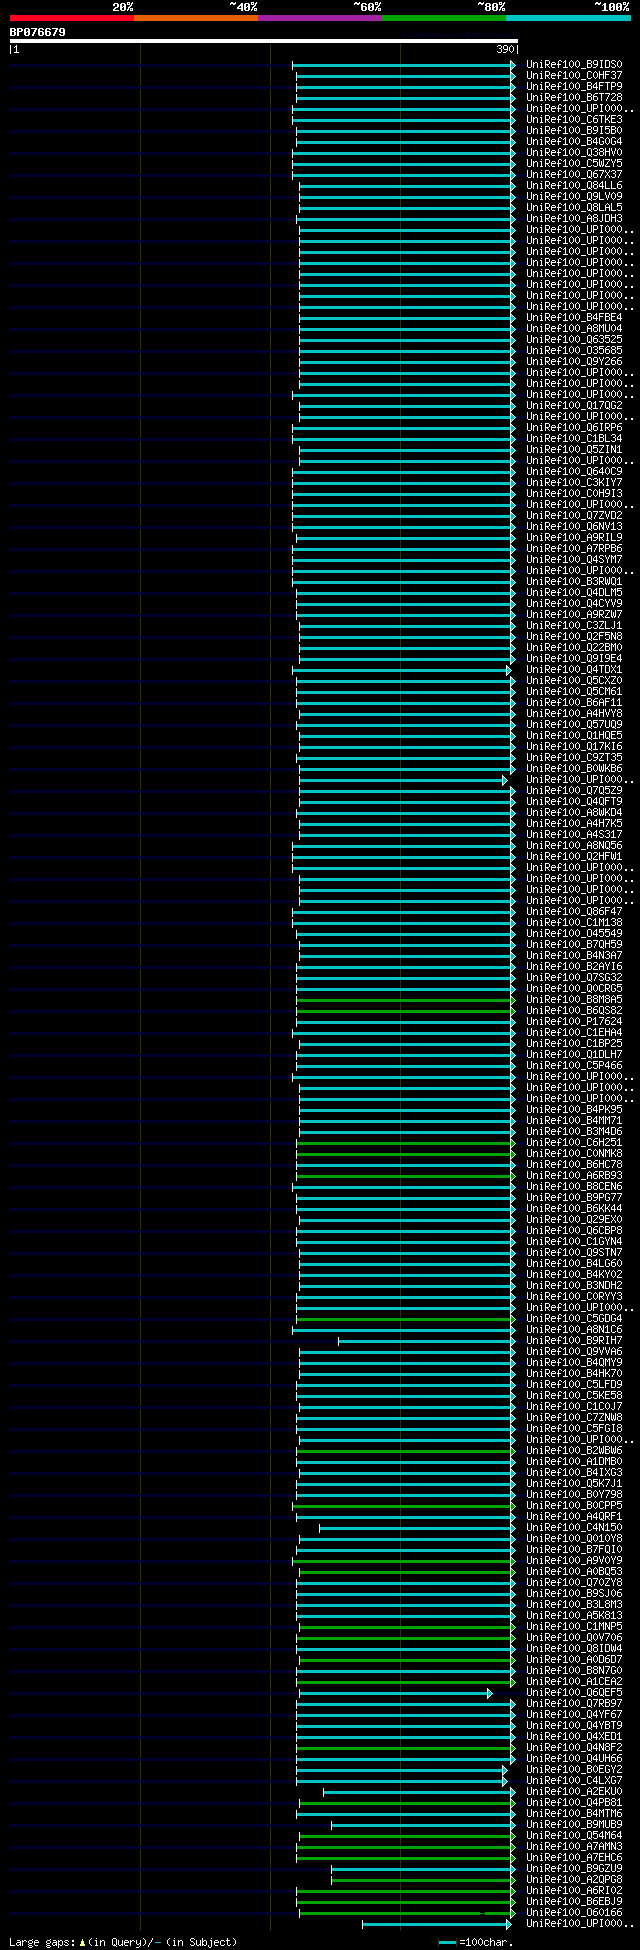Select UniRef100_C1C0J7 label
Viewport: 640px width, 1950px height.
tap(574, 1406)
